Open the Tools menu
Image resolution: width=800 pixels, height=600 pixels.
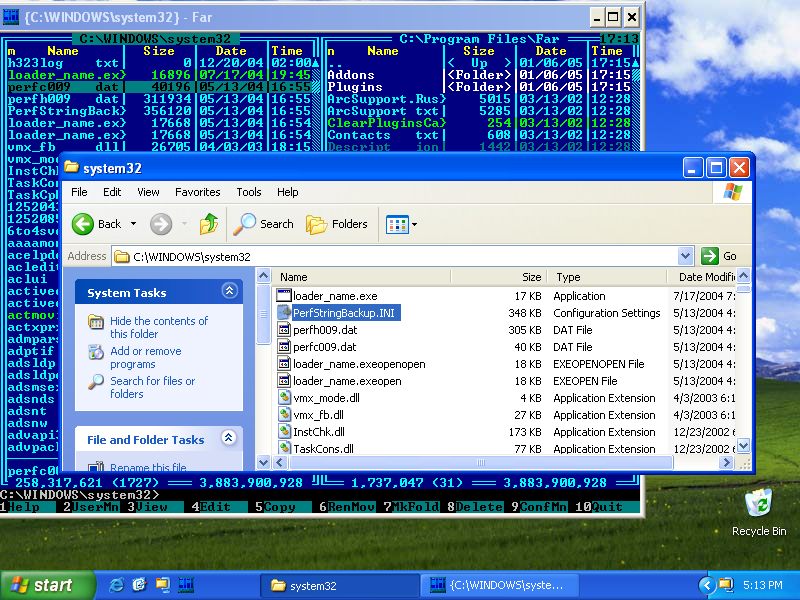pos(248,192)
